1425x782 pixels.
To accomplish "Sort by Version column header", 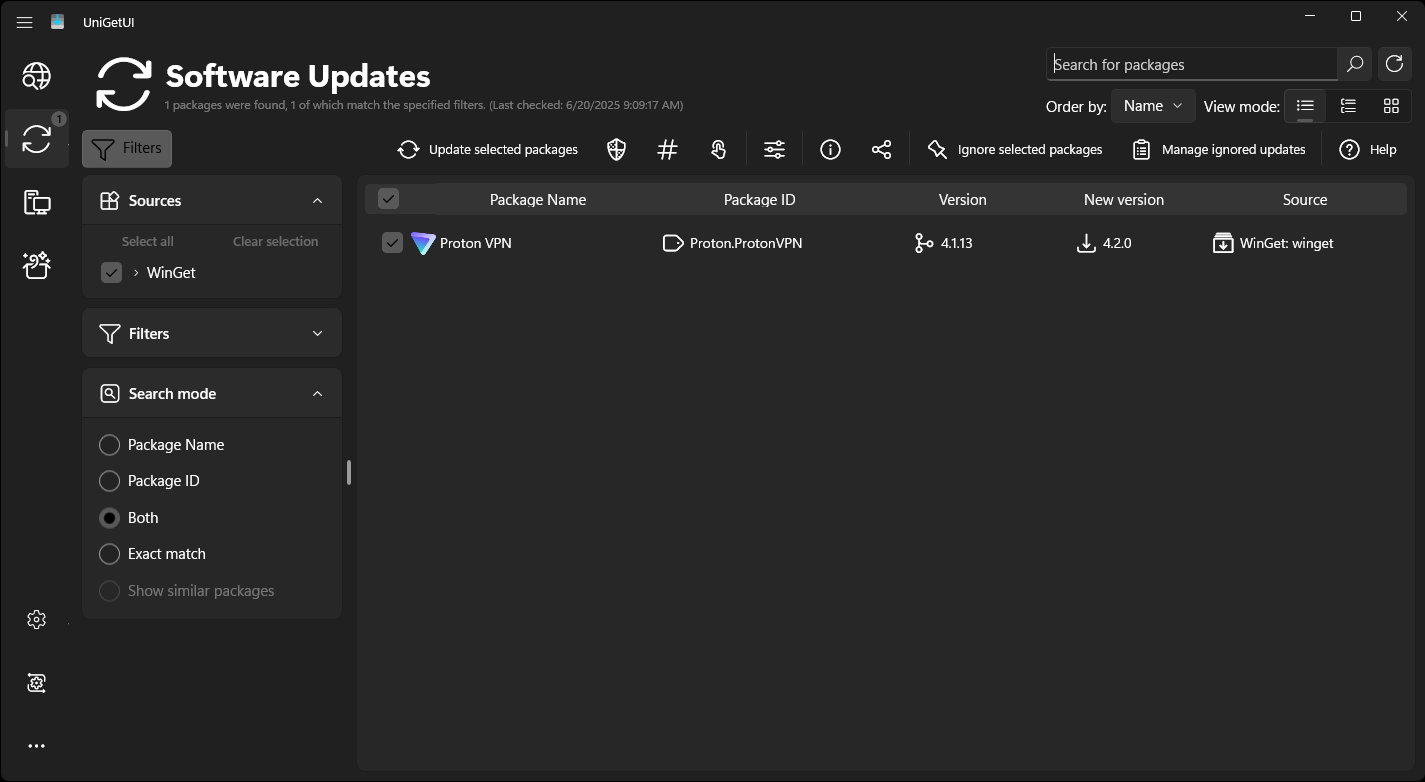I will 963,200.
